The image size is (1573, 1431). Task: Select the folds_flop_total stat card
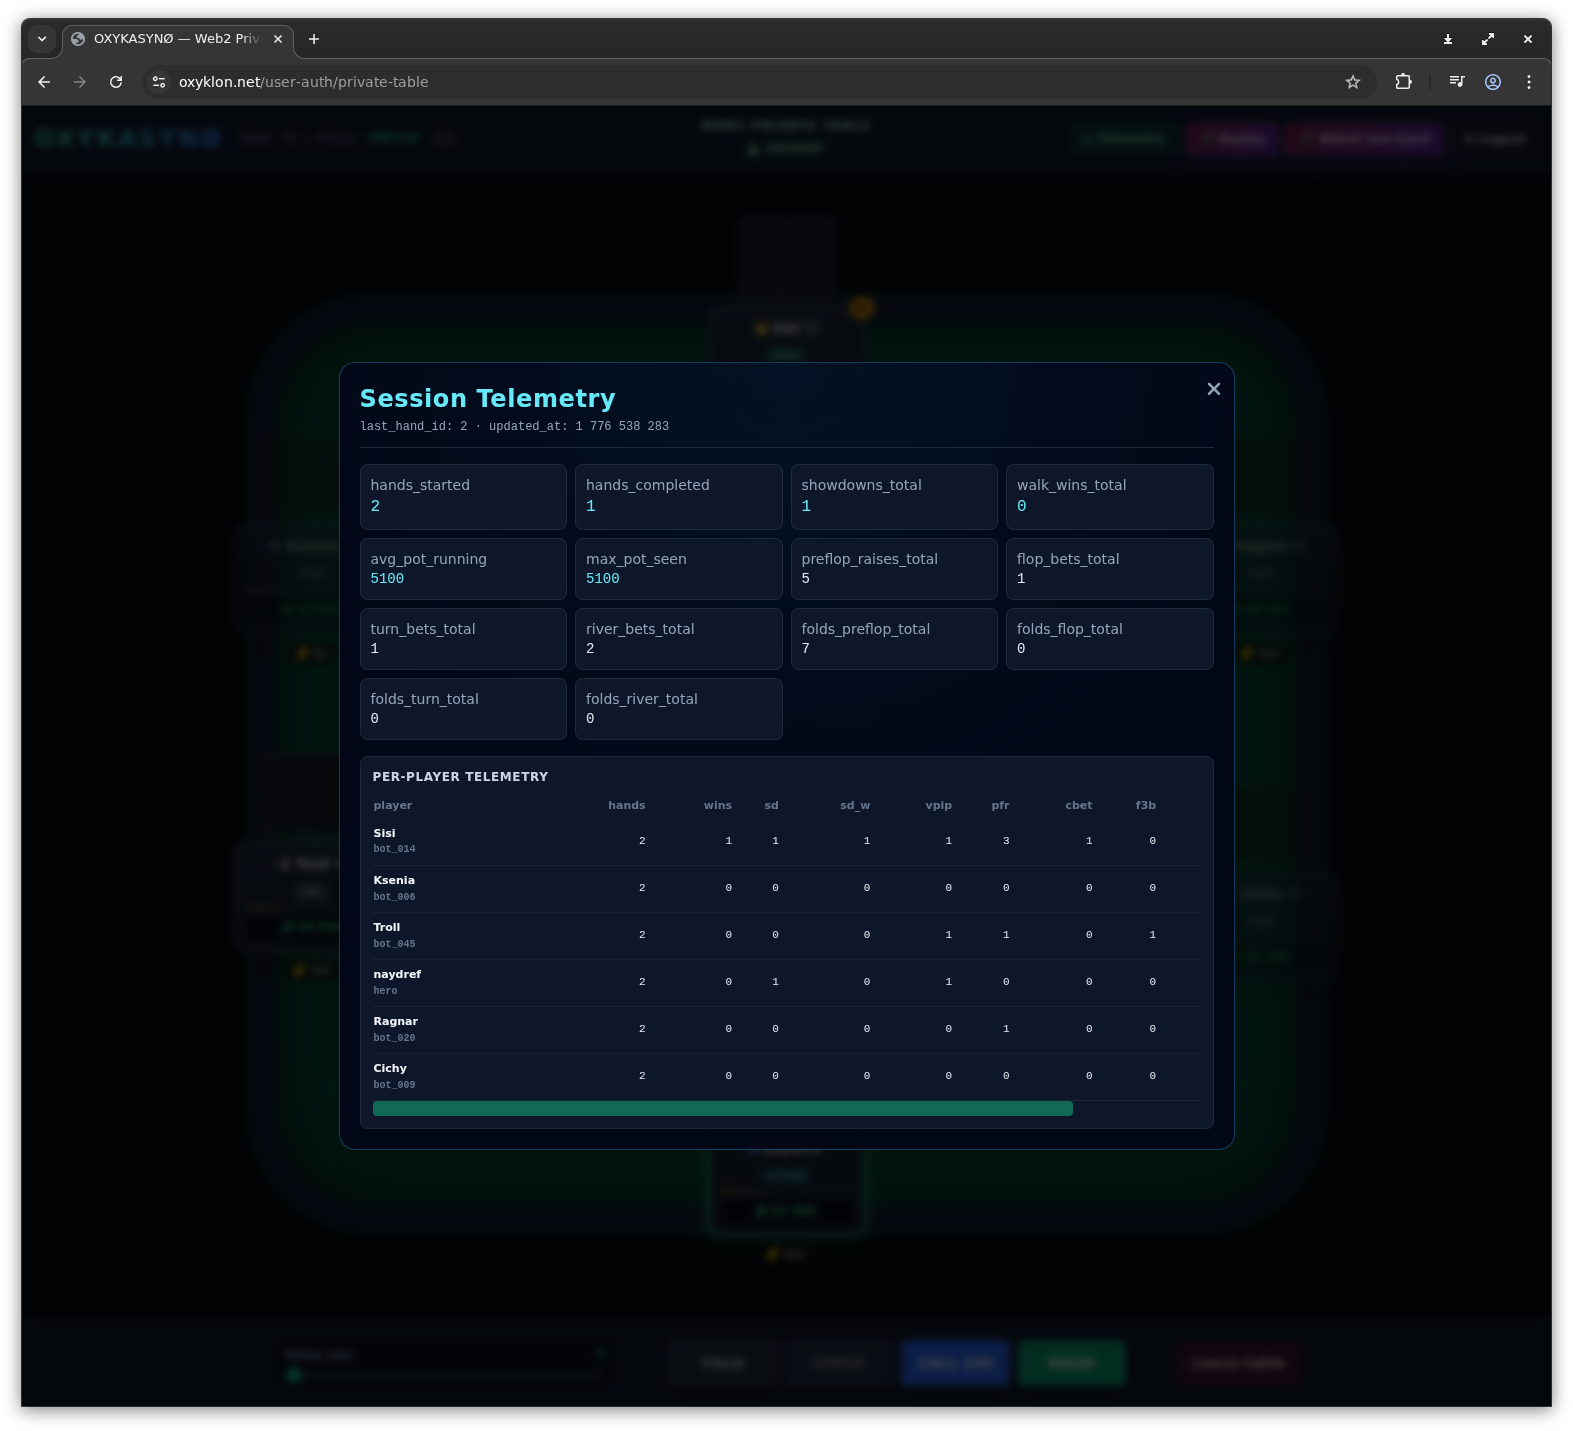[1110, 639]
